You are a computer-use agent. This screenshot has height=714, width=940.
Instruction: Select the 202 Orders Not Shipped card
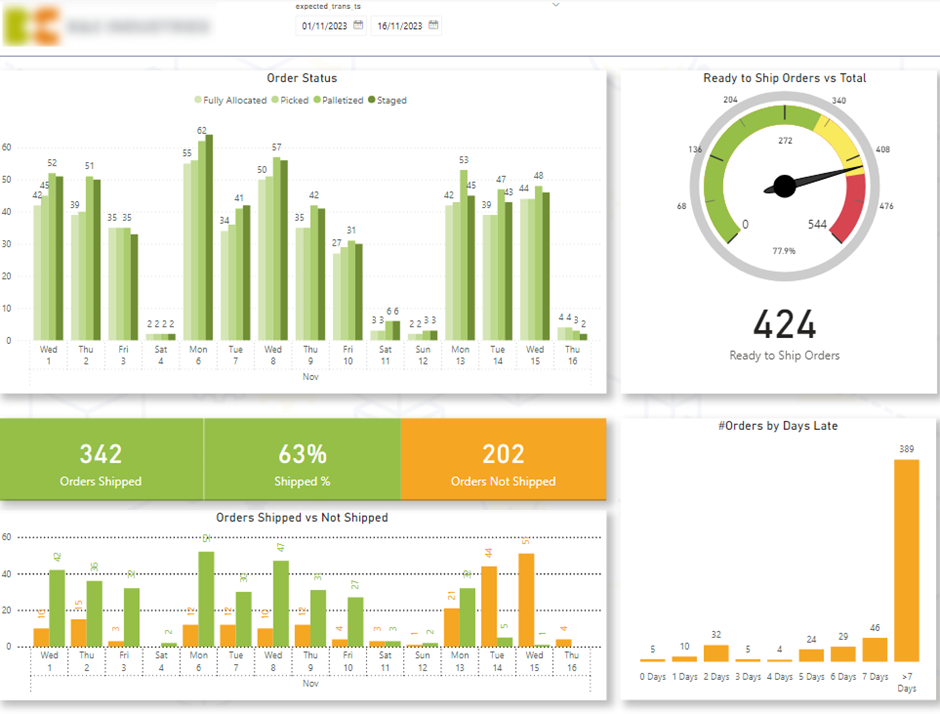503,463
